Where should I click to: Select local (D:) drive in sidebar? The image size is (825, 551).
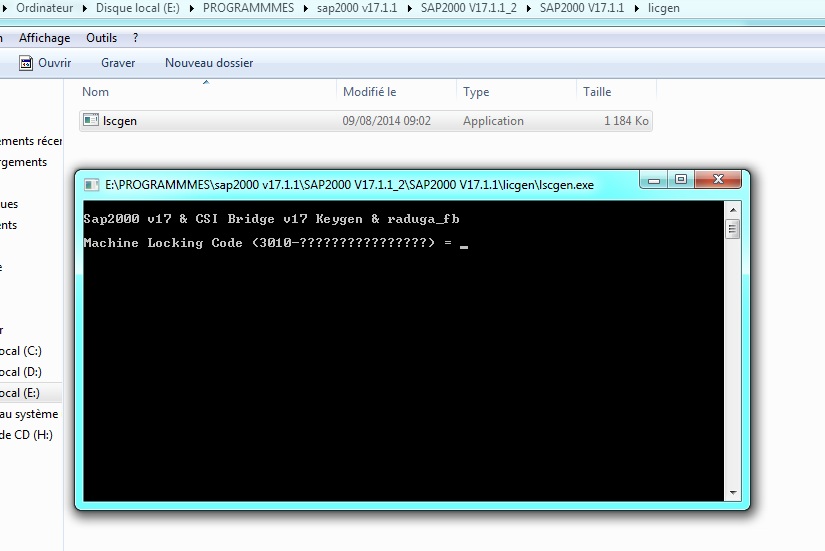coord(21,372)
